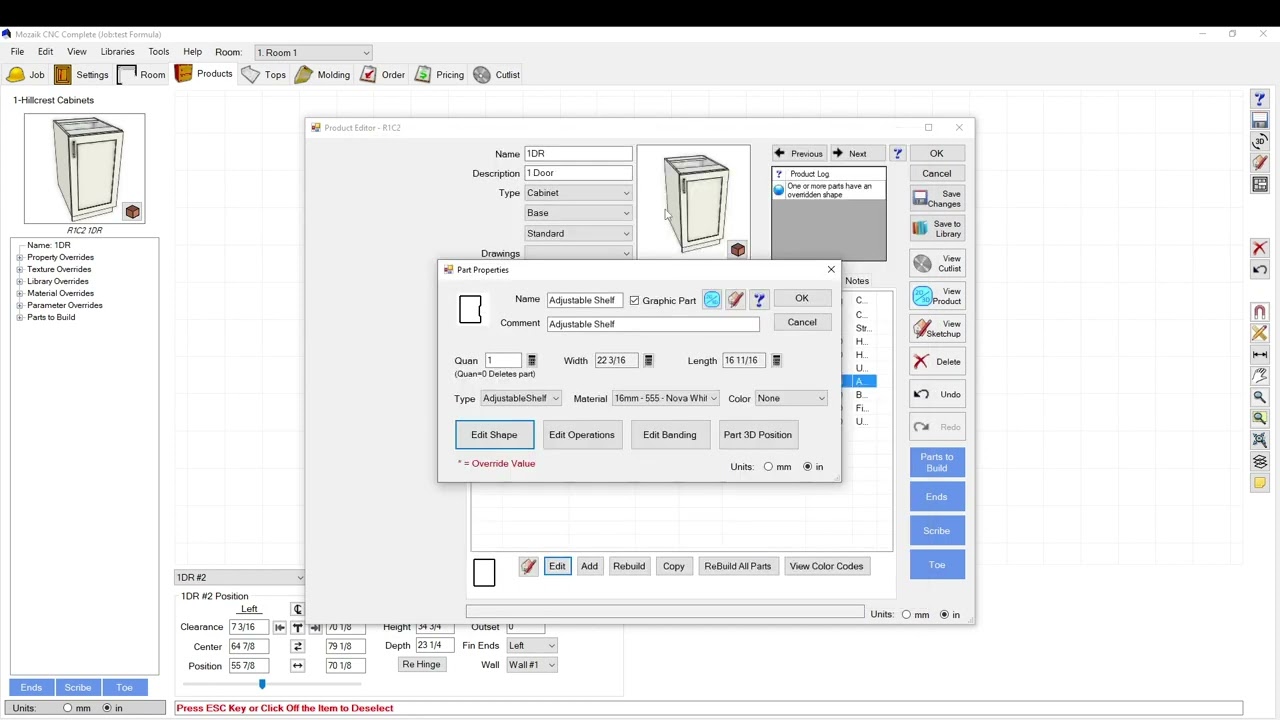Open the Pricing section

click(x=439, y=75)
